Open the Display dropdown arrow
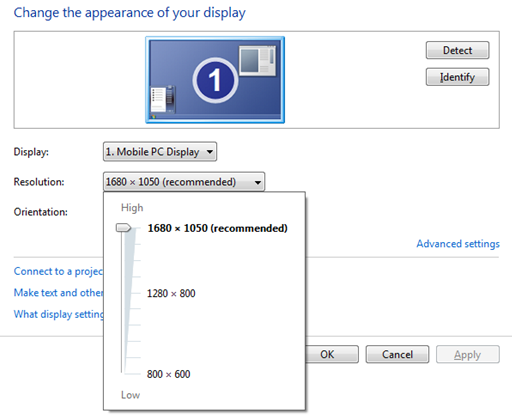Viewport: 512px width, 417px height. (x=210, y=152)
